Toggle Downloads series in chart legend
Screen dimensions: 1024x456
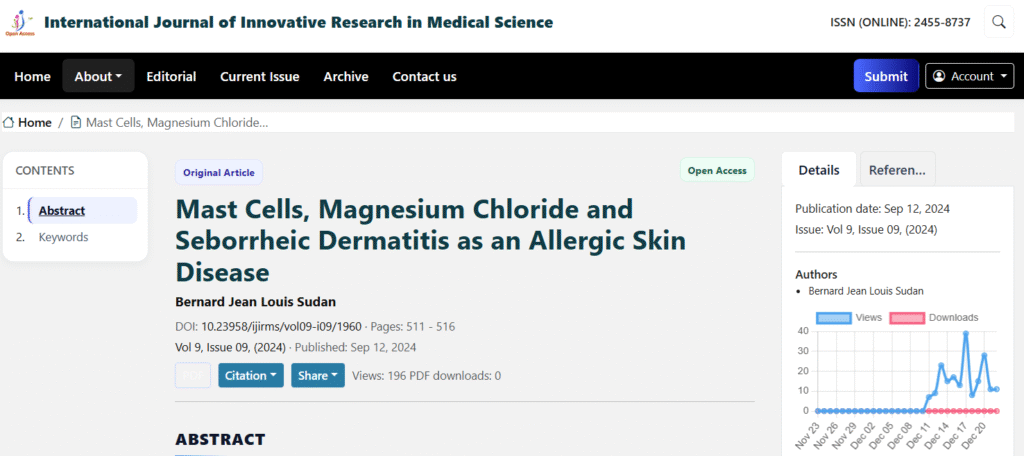(x=934, y=317)
